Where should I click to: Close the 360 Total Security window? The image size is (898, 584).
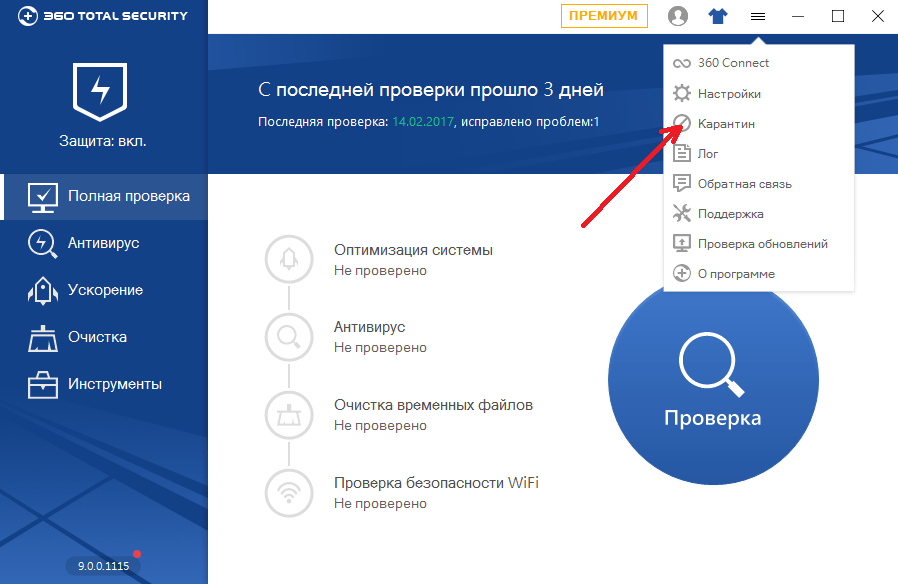[x=878, y=17]
